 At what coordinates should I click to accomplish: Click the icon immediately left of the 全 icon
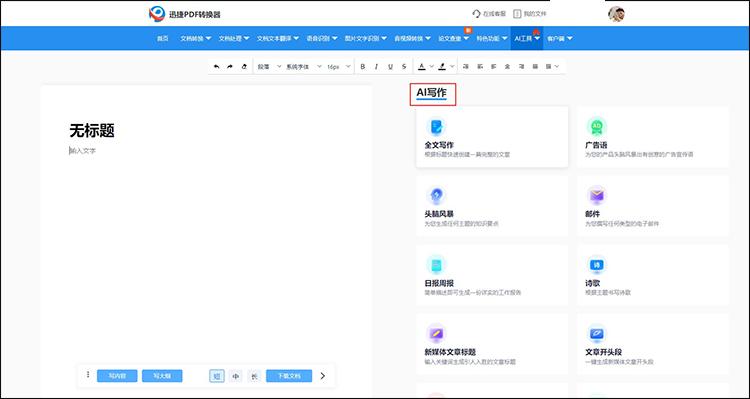click(x=494, y=66)
